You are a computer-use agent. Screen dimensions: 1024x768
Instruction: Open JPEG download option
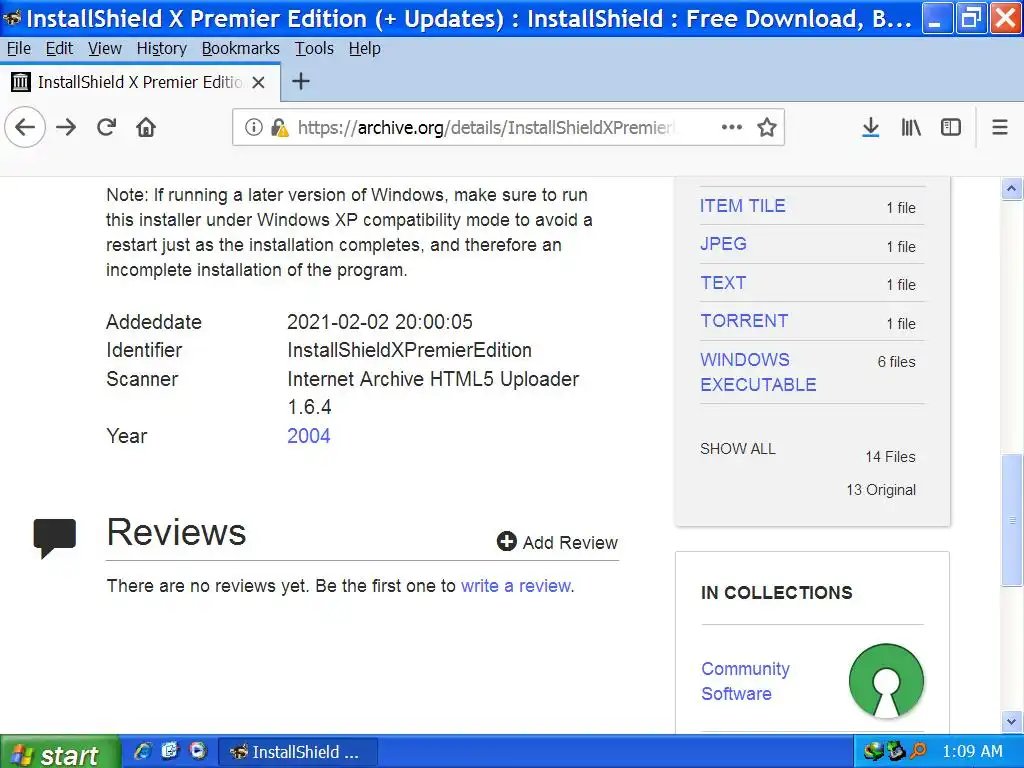723,244
